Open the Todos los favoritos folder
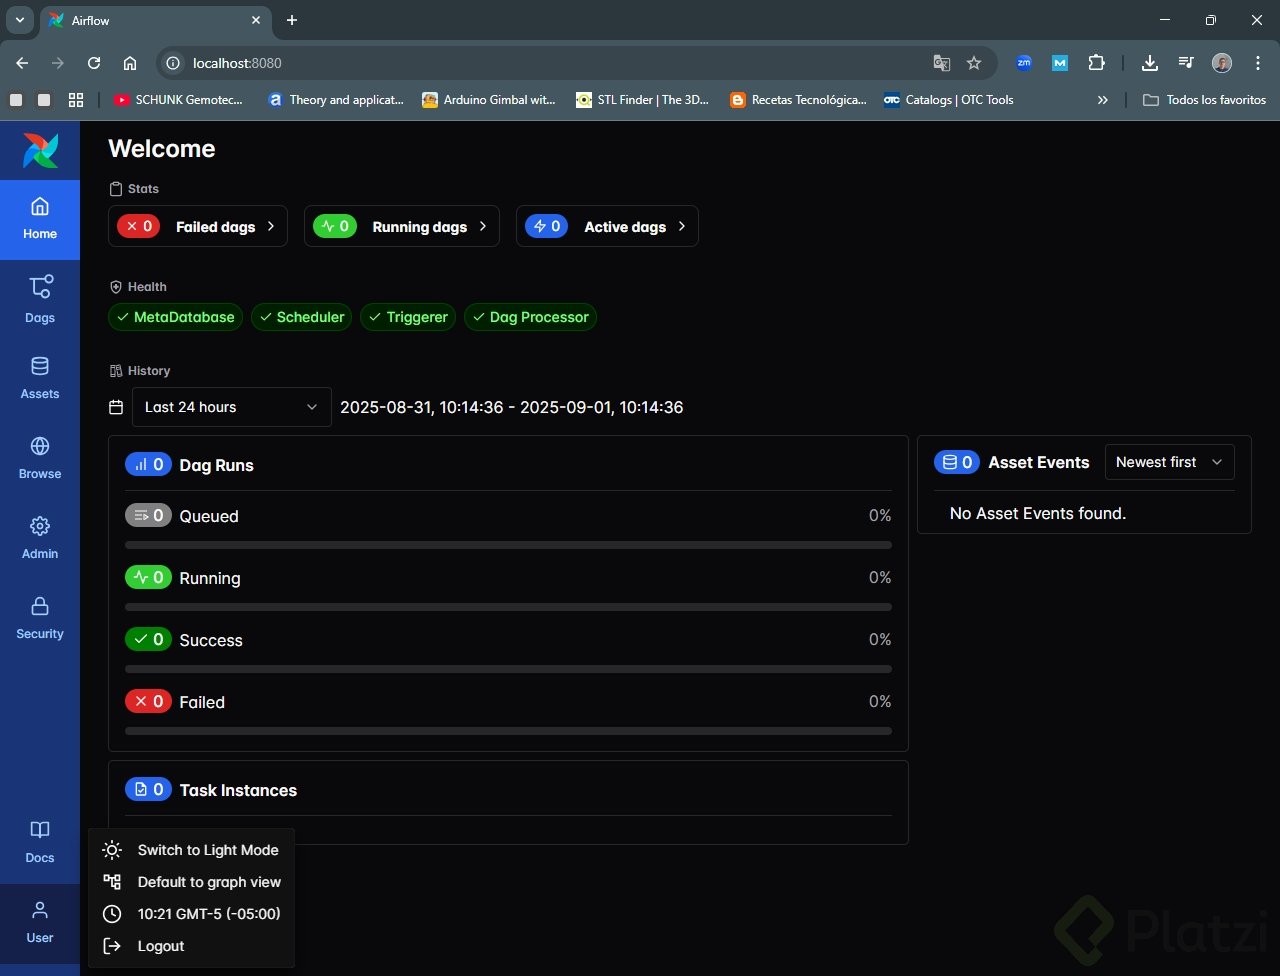1280x976 pixels. pyautogui.click(x=1204, y=100)
